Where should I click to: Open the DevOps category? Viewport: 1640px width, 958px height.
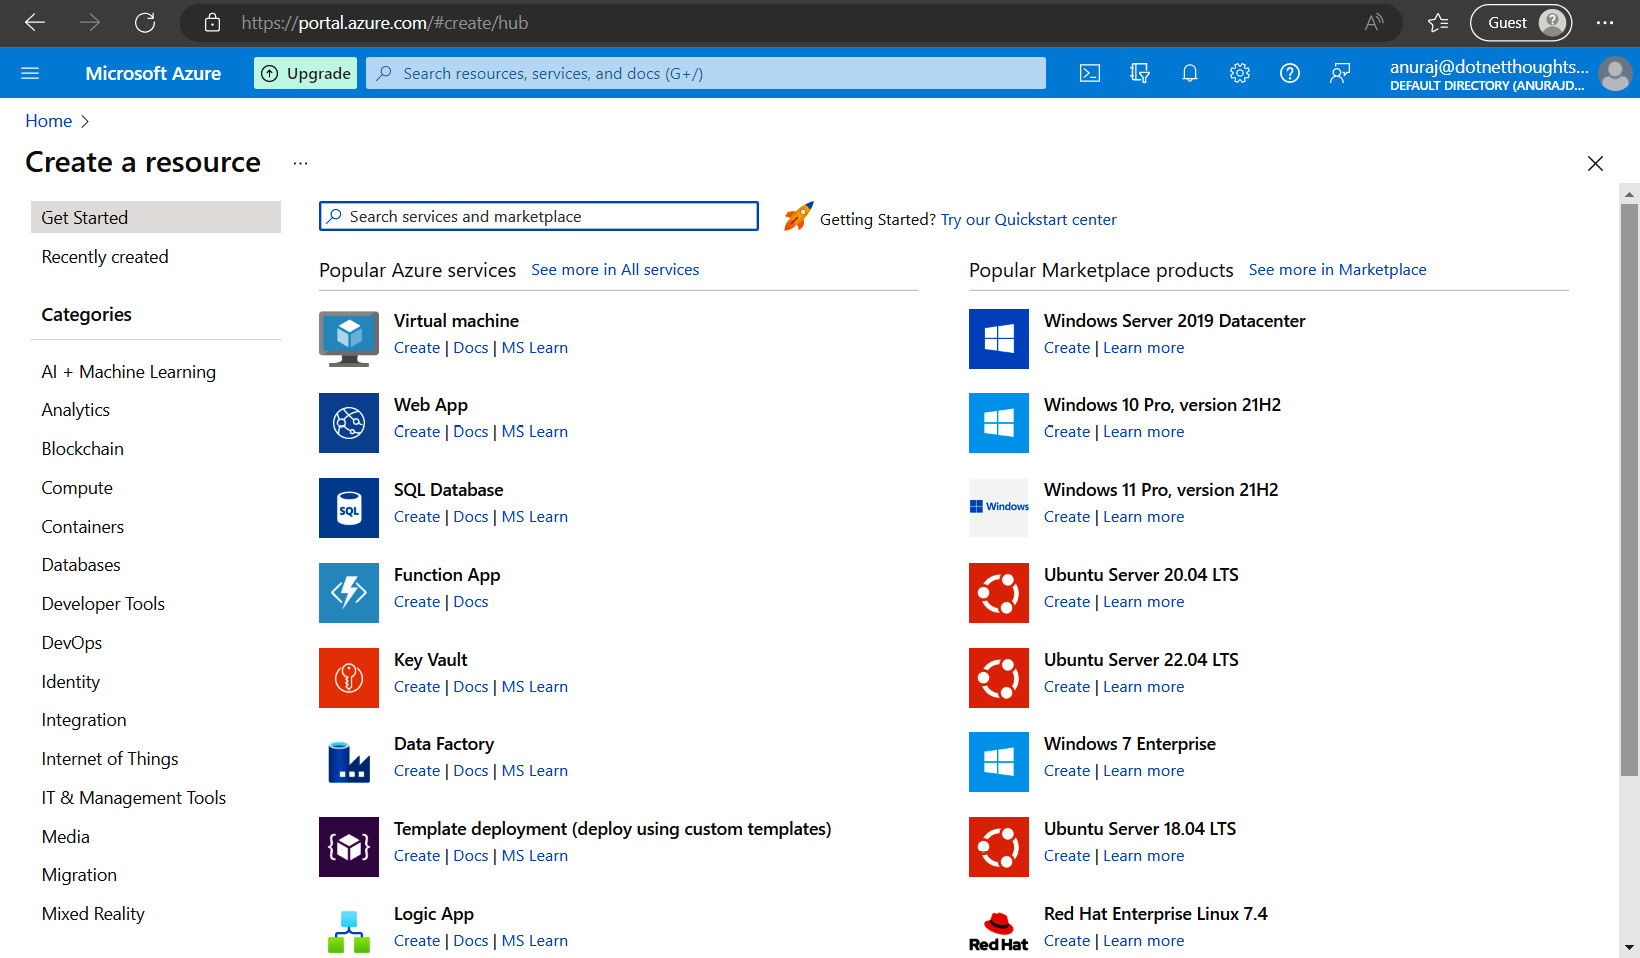point(72,643)
